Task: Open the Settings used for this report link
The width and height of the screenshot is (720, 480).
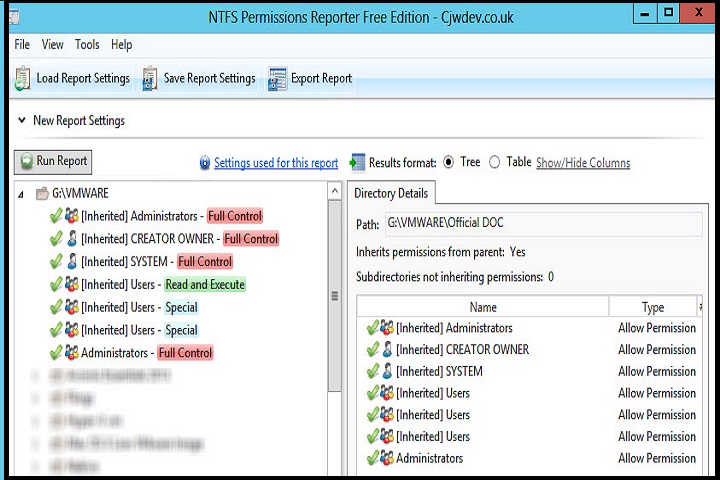Action: (x=276, y=163)
